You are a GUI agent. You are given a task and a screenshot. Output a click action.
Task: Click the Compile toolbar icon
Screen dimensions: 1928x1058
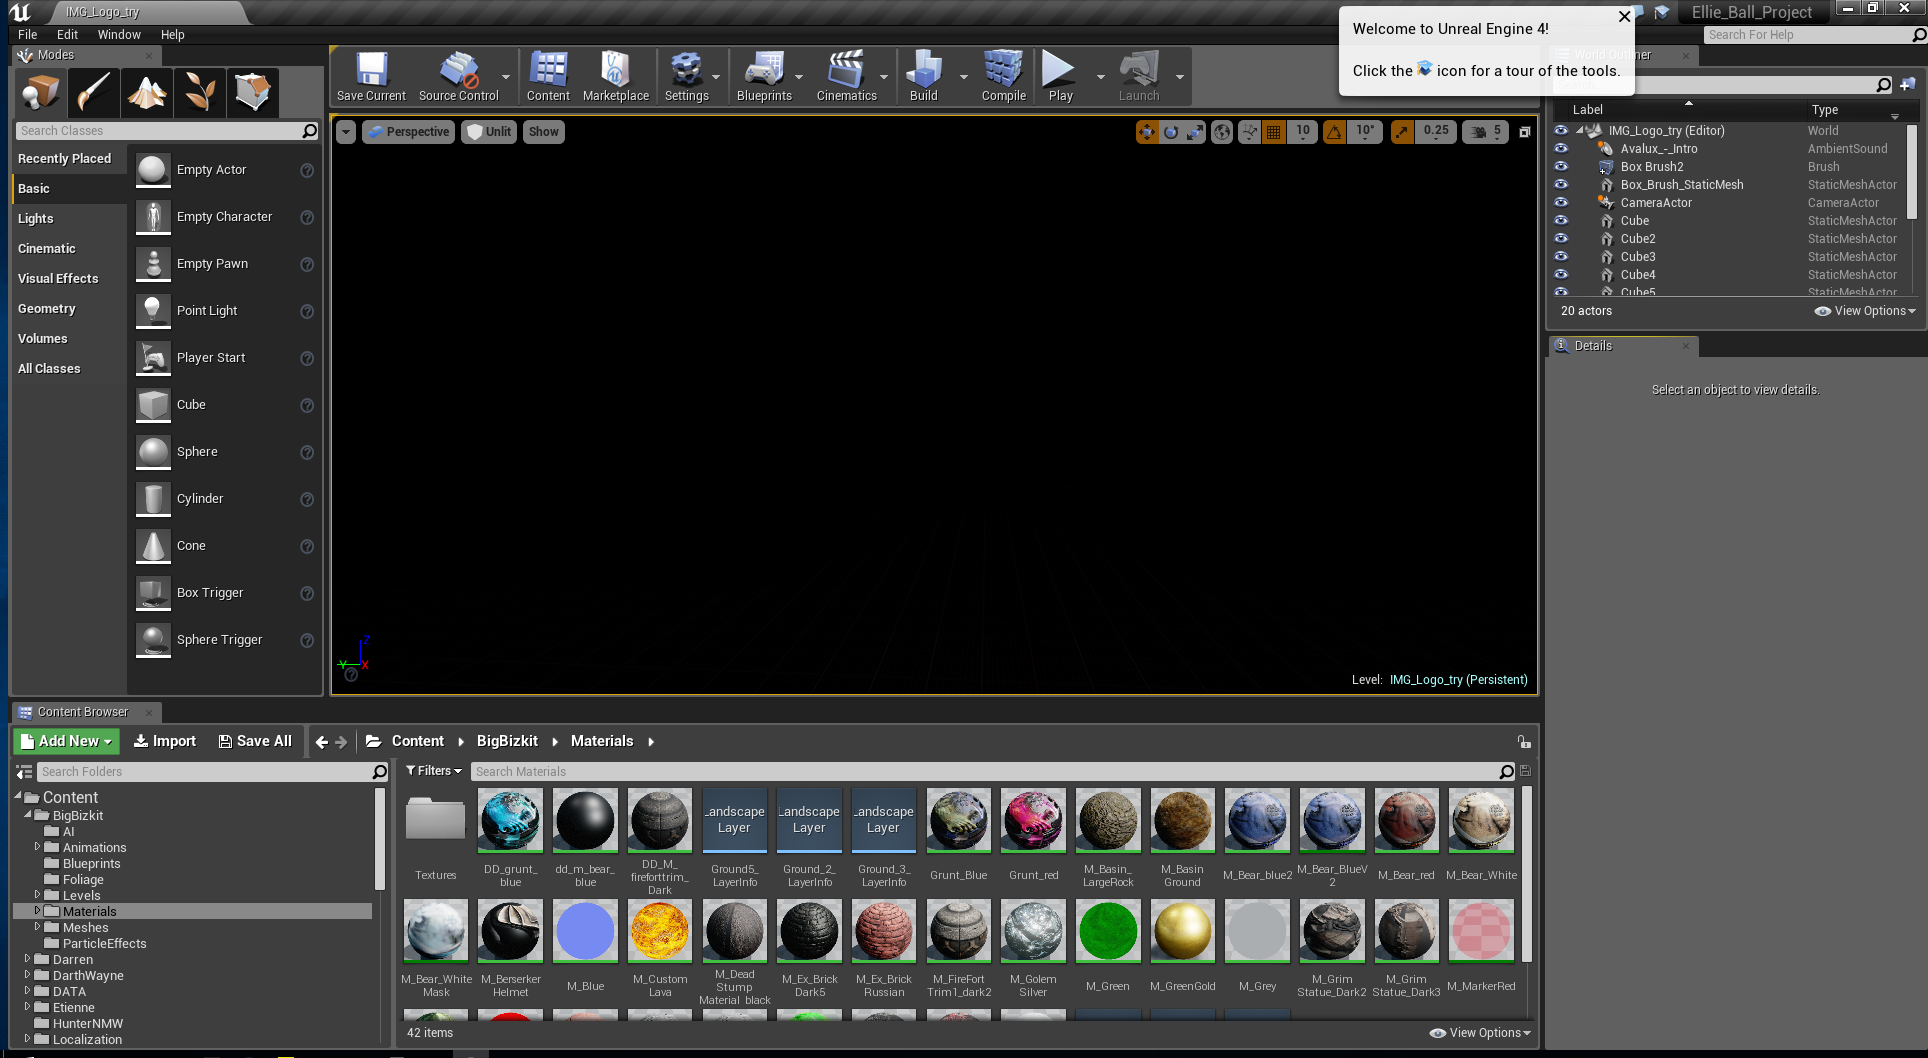(1003, 76)
